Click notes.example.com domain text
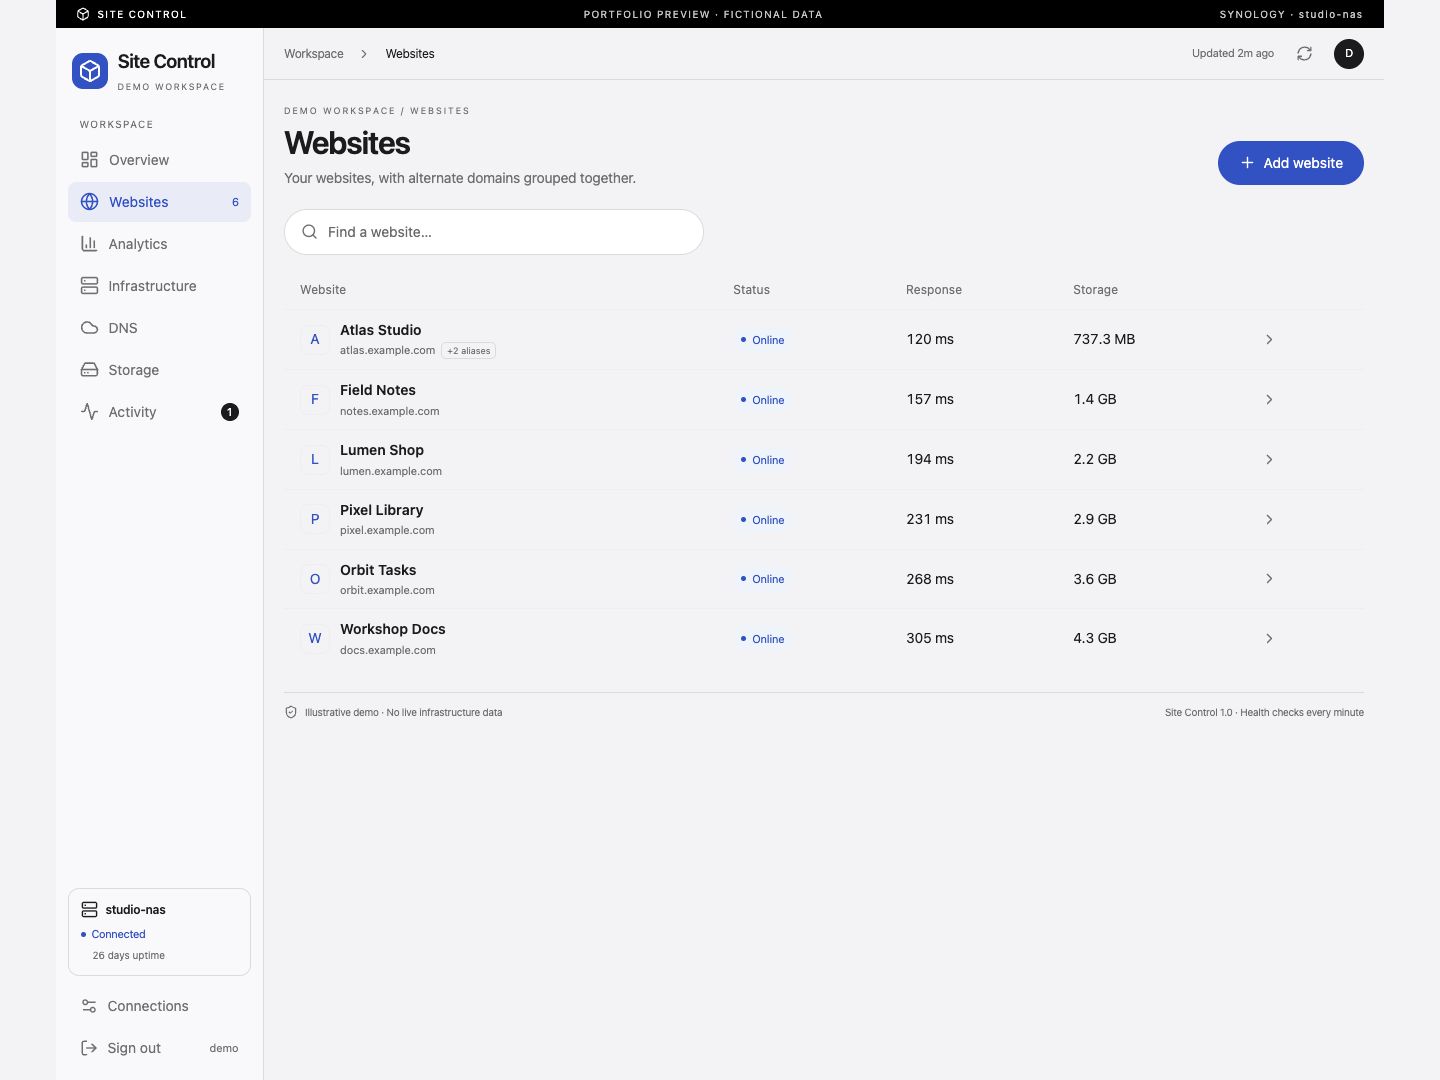1440x1080 pixels. 390,411
